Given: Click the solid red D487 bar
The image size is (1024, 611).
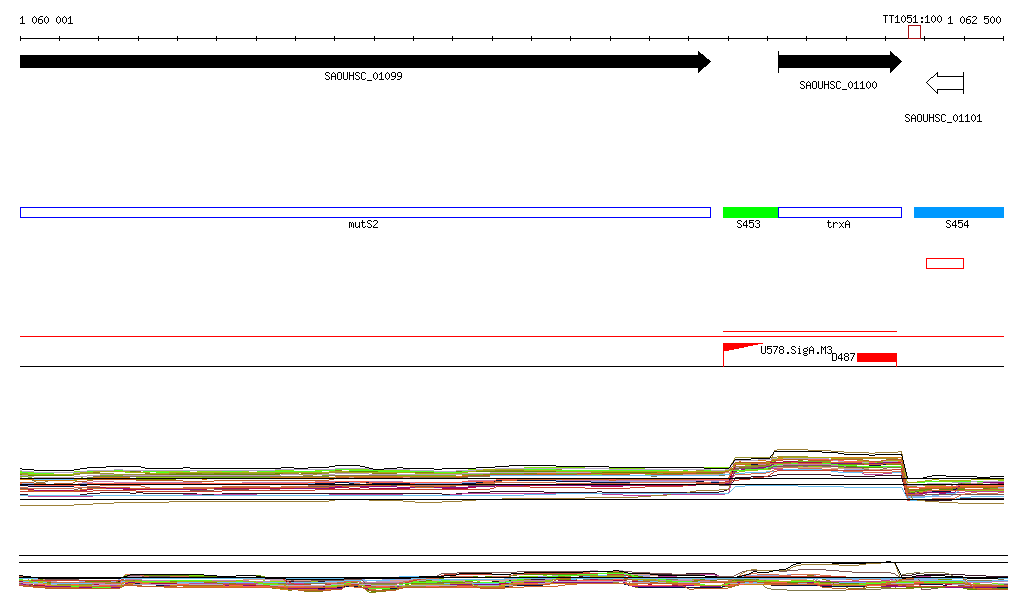Looking at the screenshot, I should pos(877,357).
